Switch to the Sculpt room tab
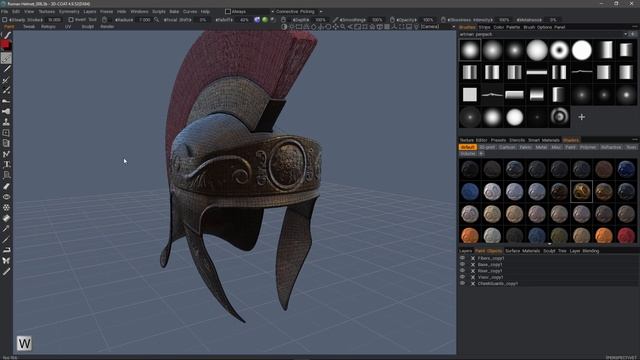The height and width of the screenshot is (360, 640). pos(87,27)
